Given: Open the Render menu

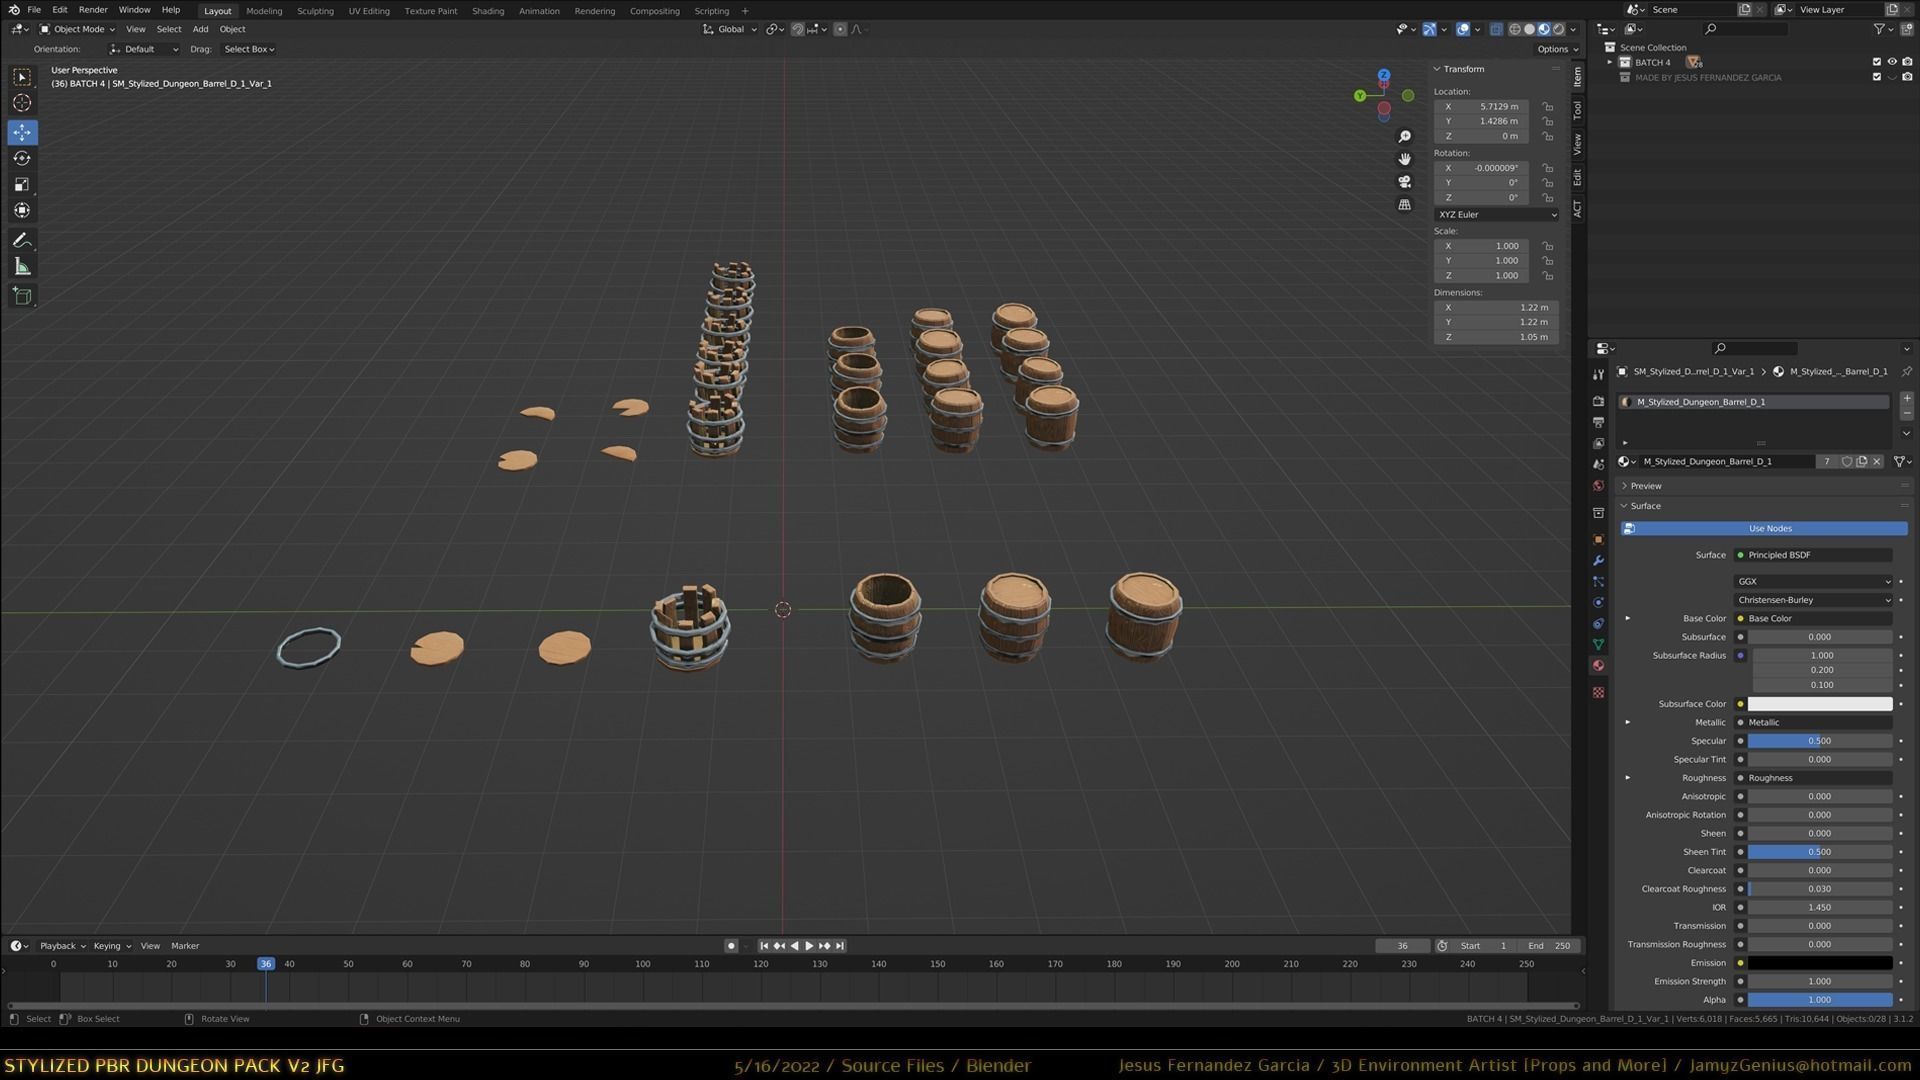Looking at the screenshot, I should point(93,10).
